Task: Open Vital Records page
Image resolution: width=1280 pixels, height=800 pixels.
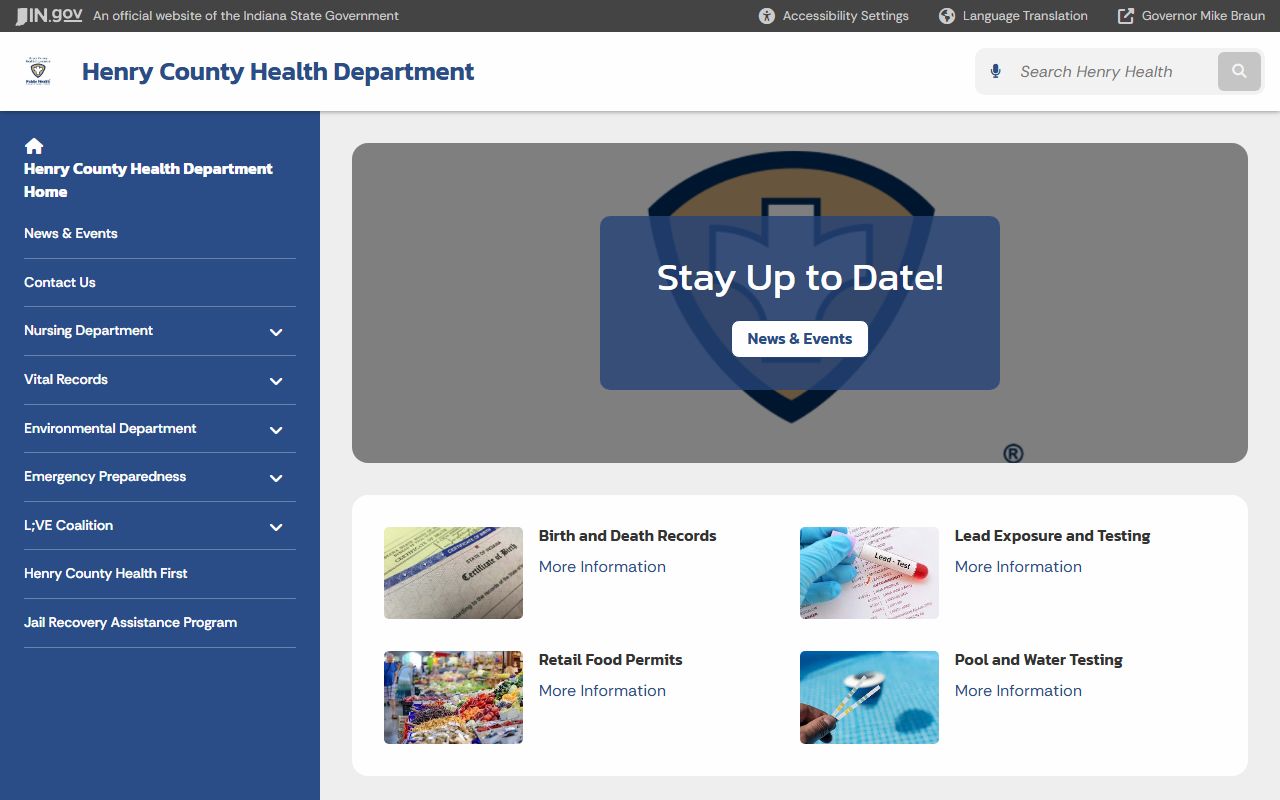Action: coord(66,379)
